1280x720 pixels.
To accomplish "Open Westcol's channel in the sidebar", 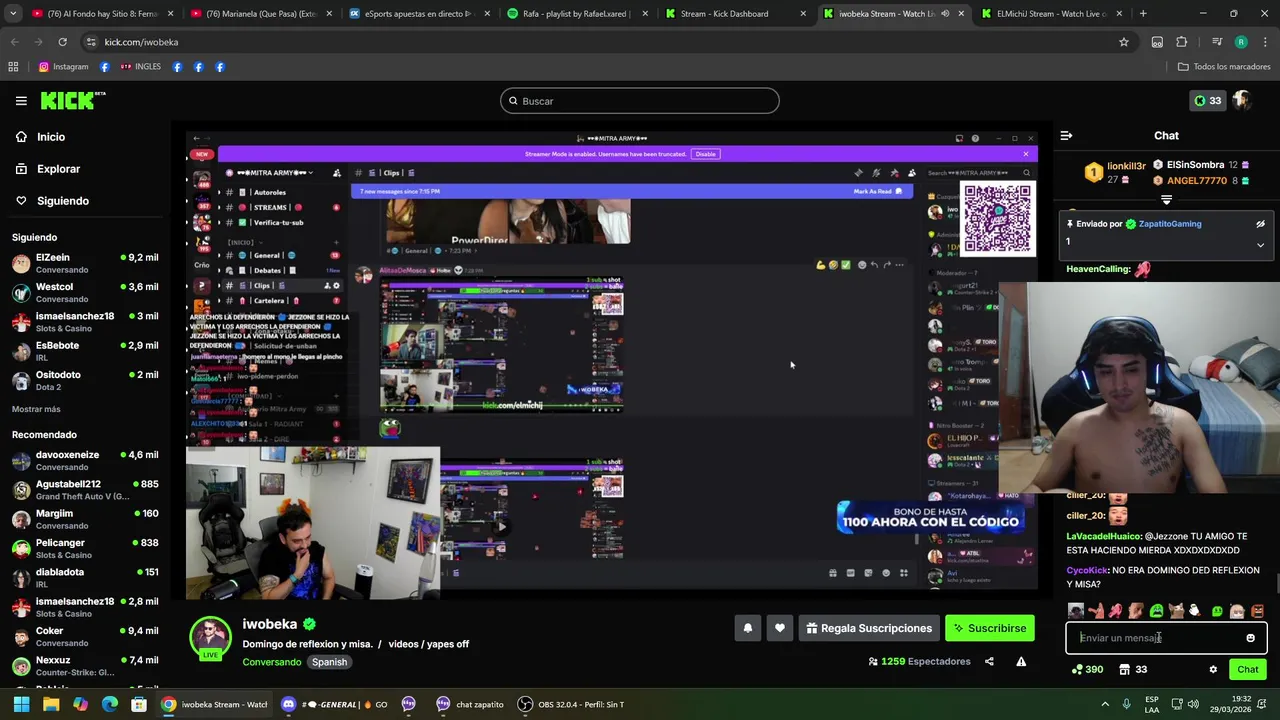I will (85, 293).
